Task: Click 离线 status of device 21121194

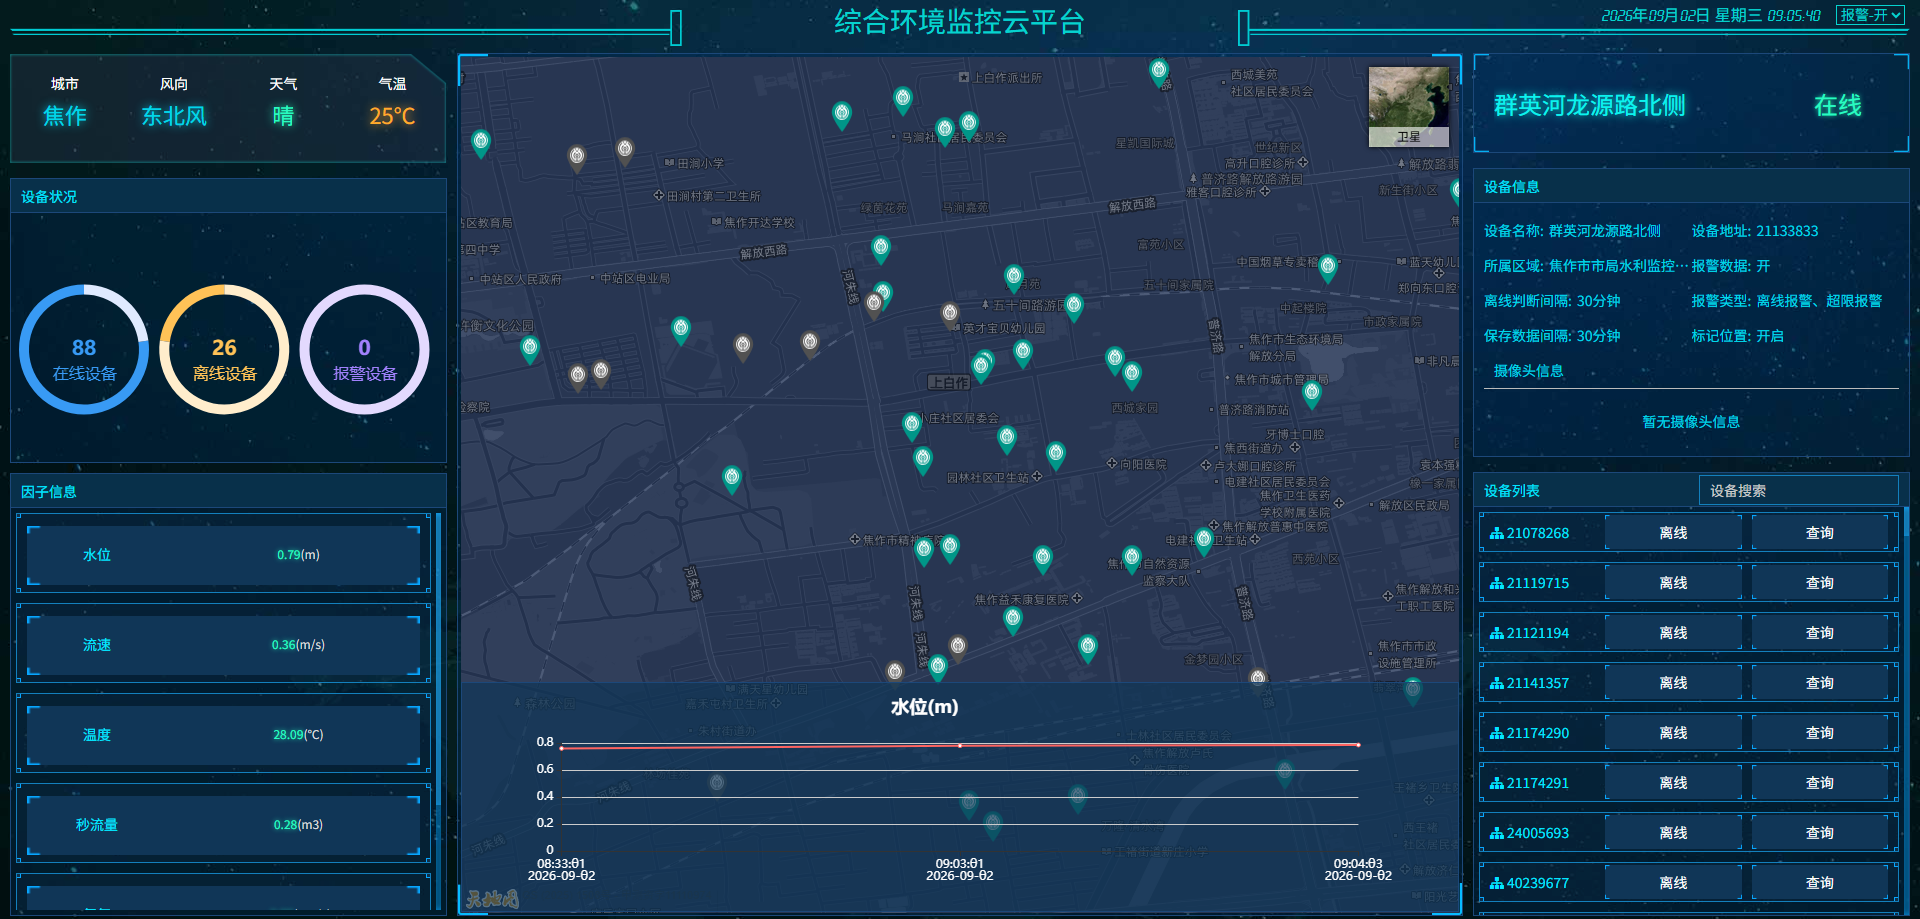Action: [1673, 633]
